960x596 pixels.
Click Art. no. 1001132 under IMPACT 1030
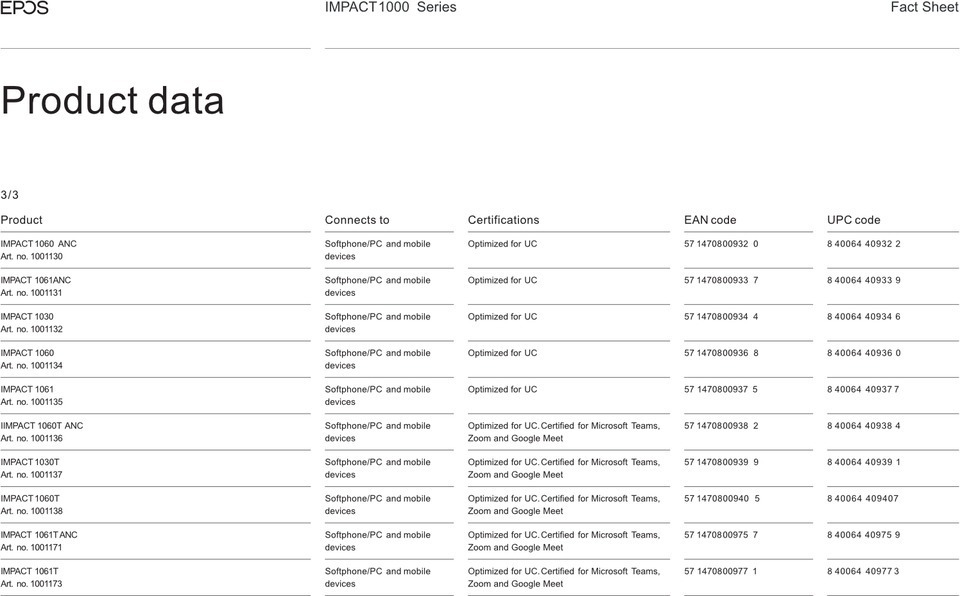(x=31, y=329)
